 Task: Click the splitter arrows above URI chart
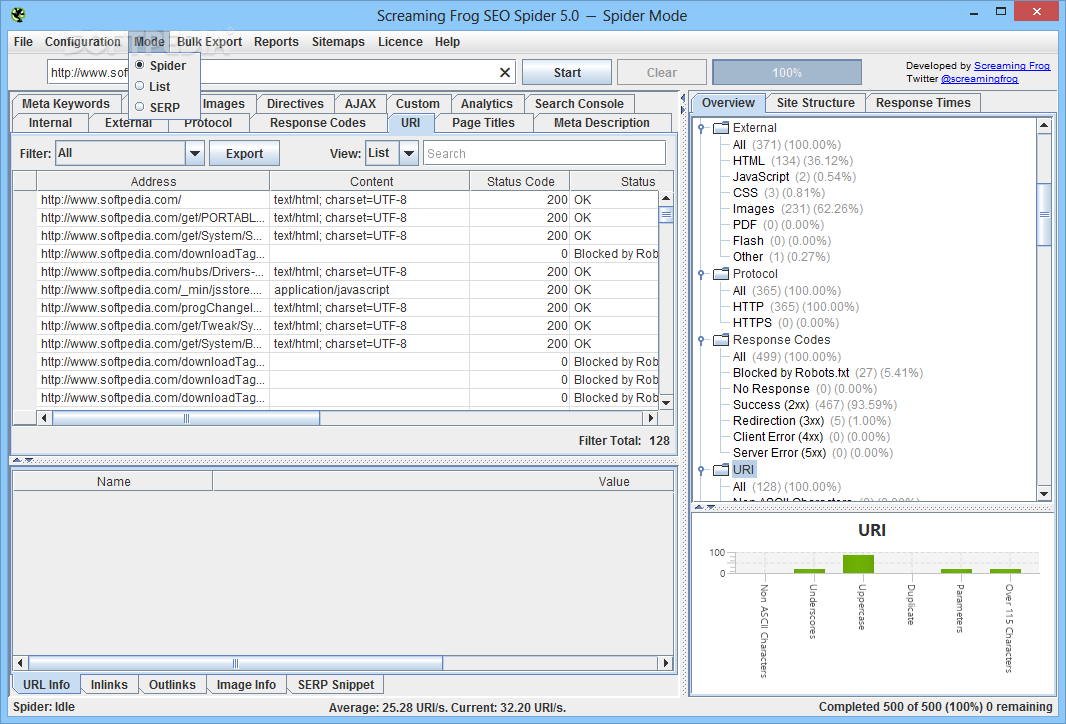pyautogui.click(x=704, y=507)
